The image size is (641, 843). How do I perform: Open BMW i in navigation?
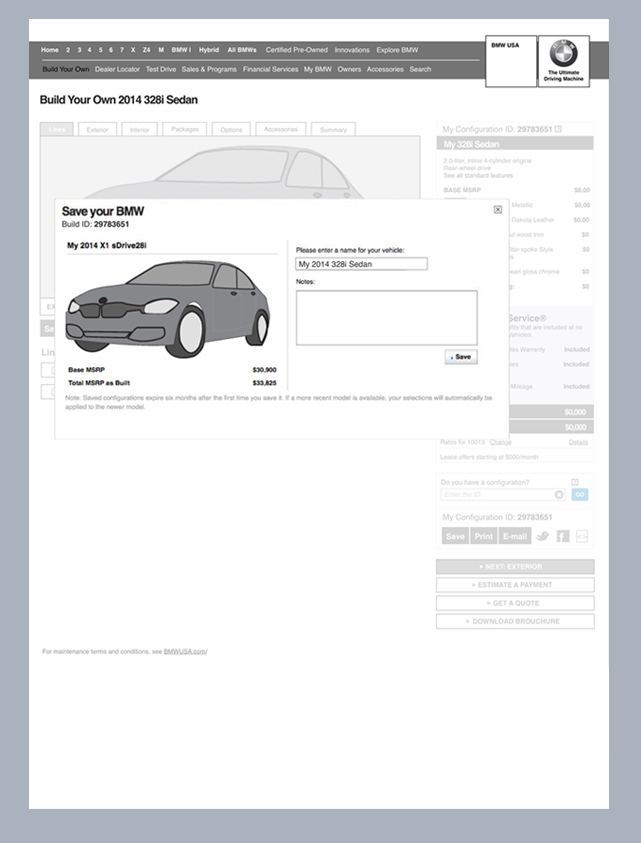click(181, 50)
